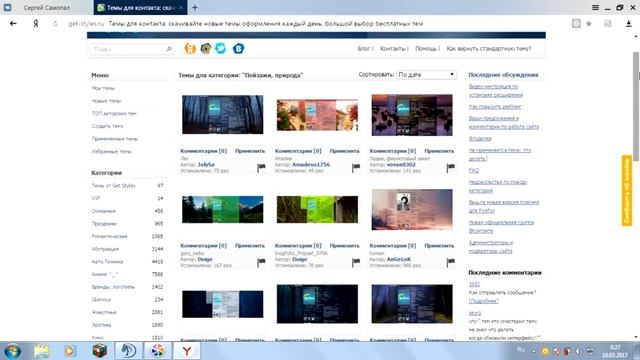Click the page vertical scrollbar thumb

pos(636,106)
